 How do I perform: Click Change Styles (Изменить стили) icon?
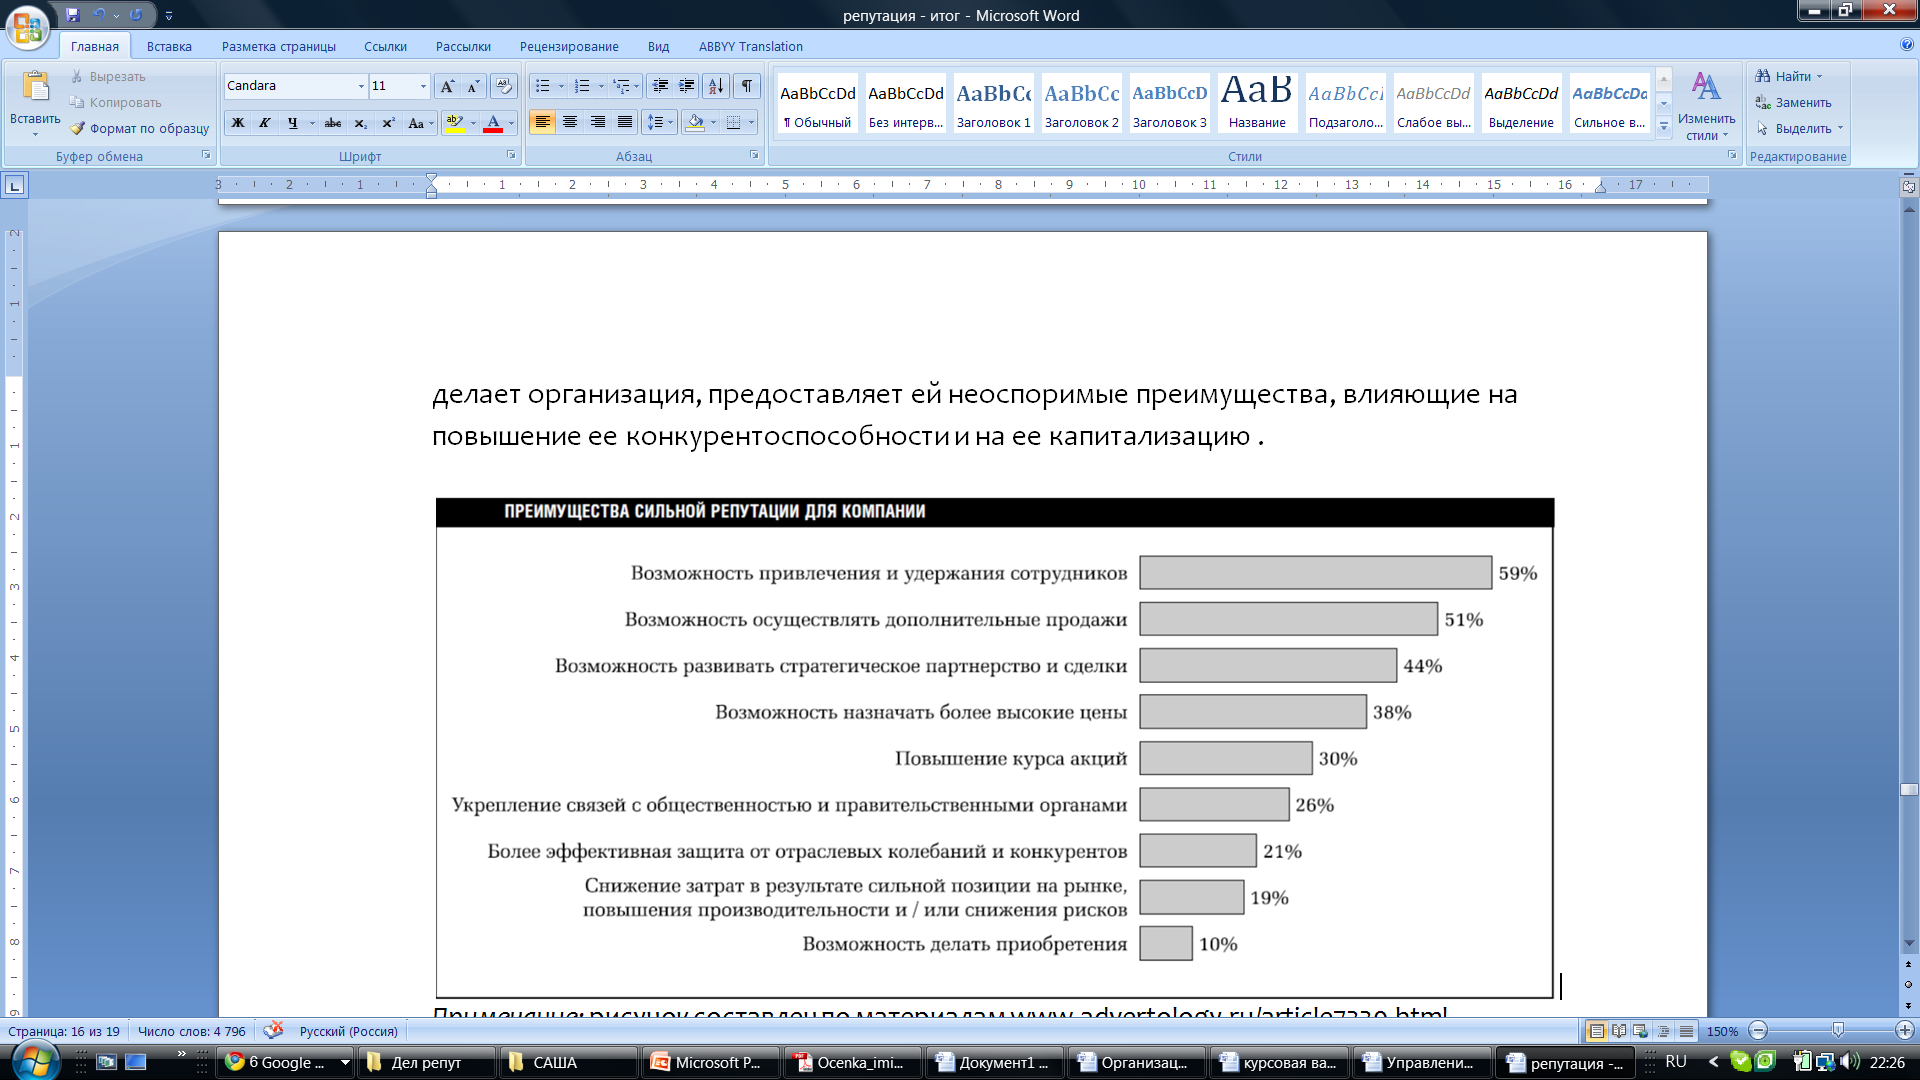click(1706, 105)
